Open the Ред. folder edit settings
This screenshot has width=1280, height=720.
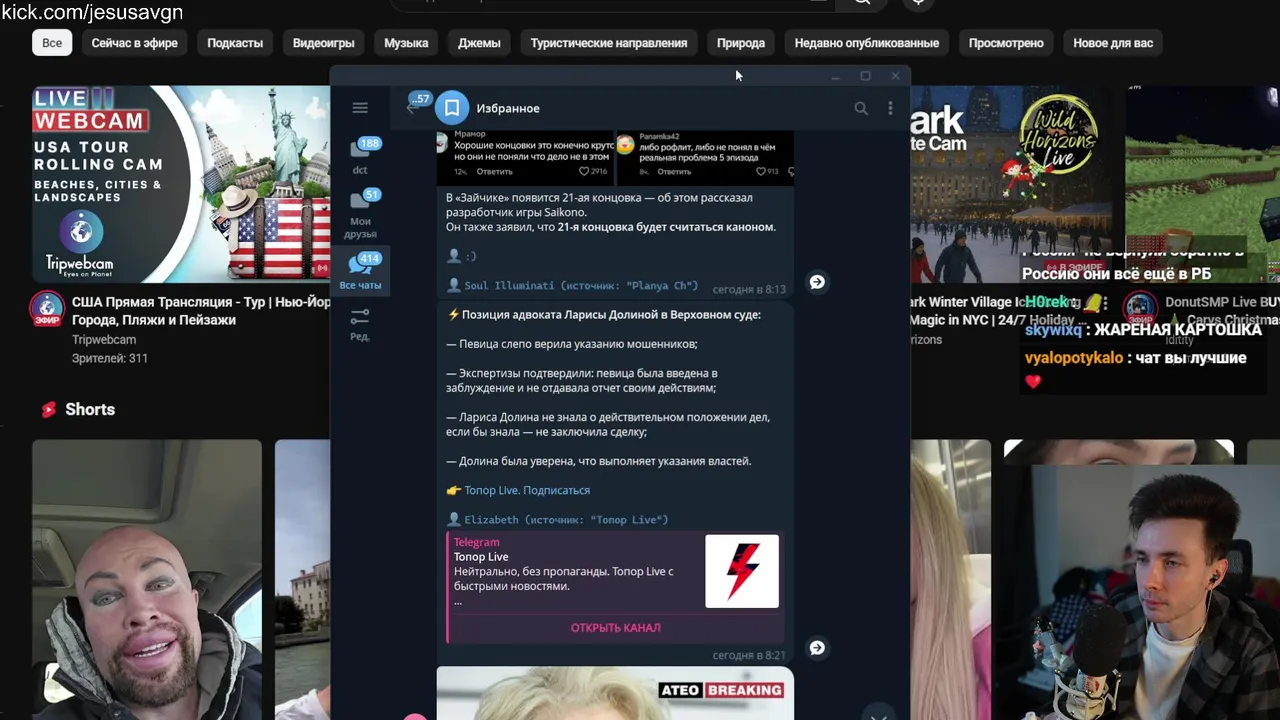[360, 324]
